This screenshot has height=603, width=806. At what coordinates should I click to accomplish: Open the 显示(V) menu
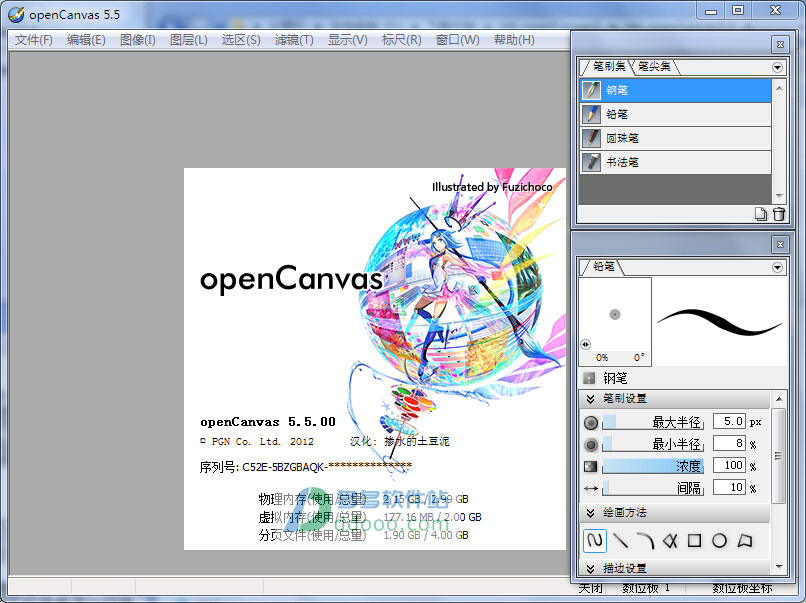click(347, 40)
